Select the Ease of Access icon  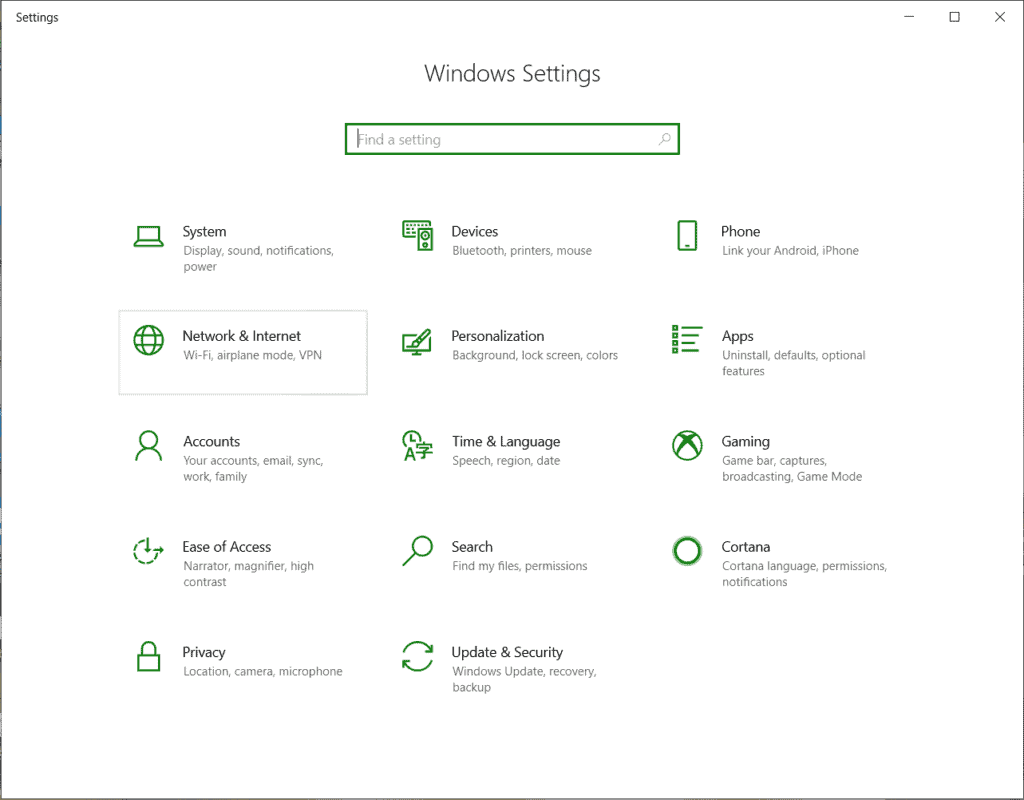click(x=148, y=551)
